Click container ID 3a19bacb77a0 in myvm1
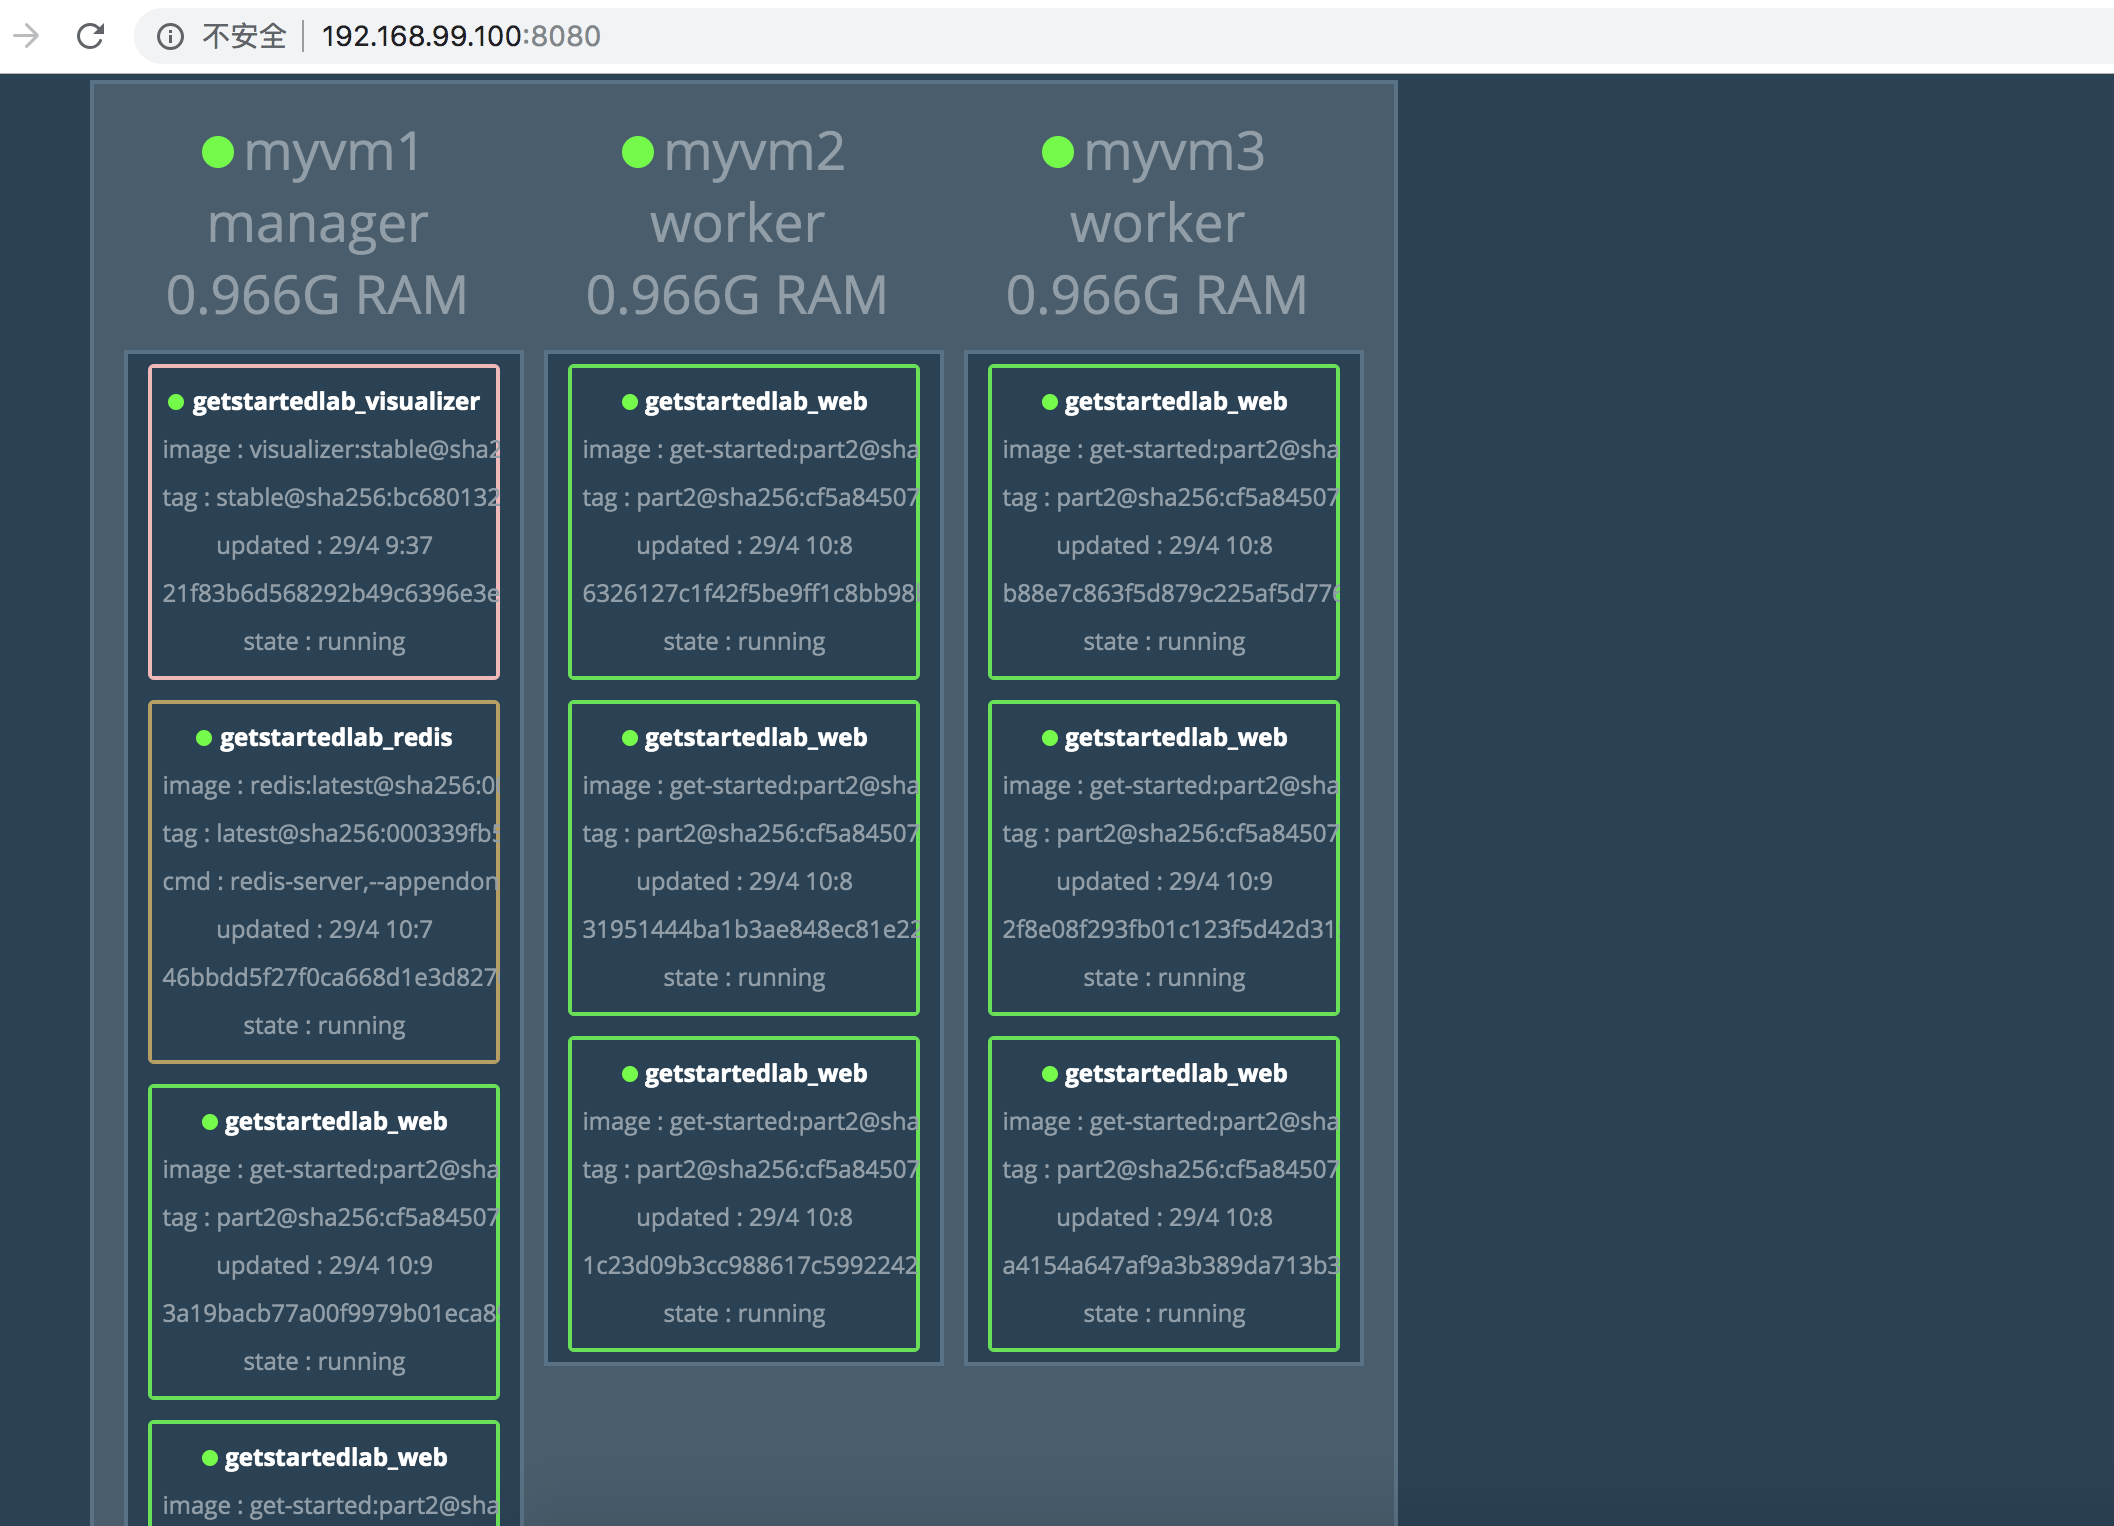Viewport: 2114px width, 1526px height. coord(328,1314)
